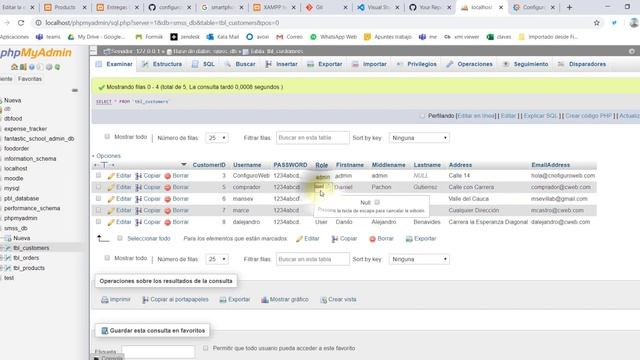Bookmark this page with the star icon
Image resolution: width=640 pixels, height=360 pixels.
pyautogui.click(x=597, y=23)
